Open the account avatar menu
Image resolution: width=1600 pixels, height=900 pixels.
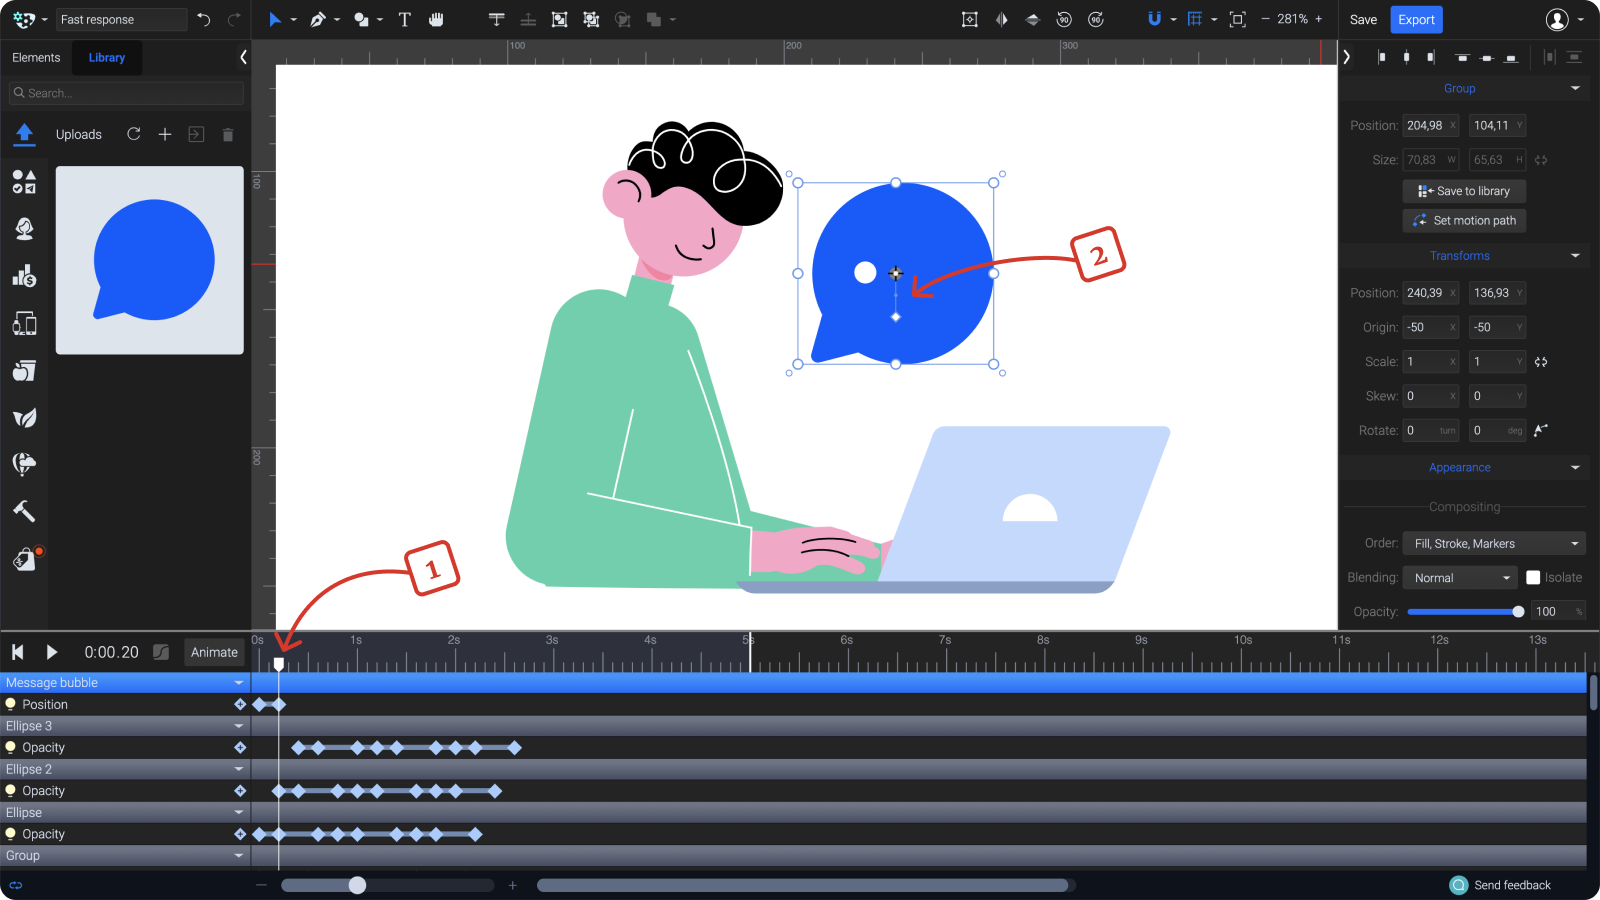point(1556,19)
